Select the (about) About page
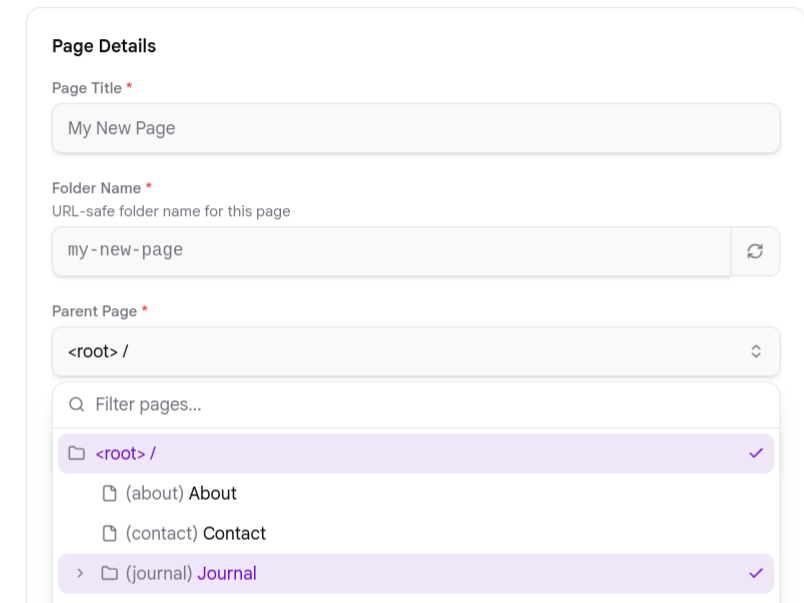 416,493
